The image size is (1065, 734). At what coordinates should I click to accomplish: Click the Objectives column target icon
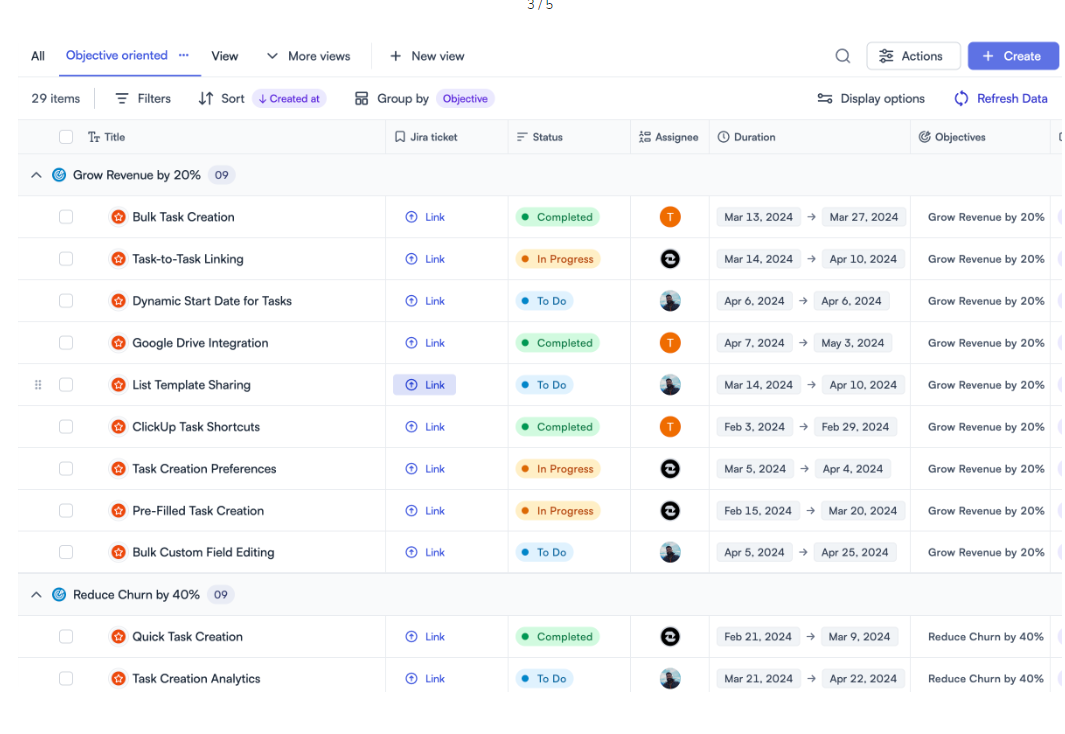pyautogui.click(x=924, y=137)
